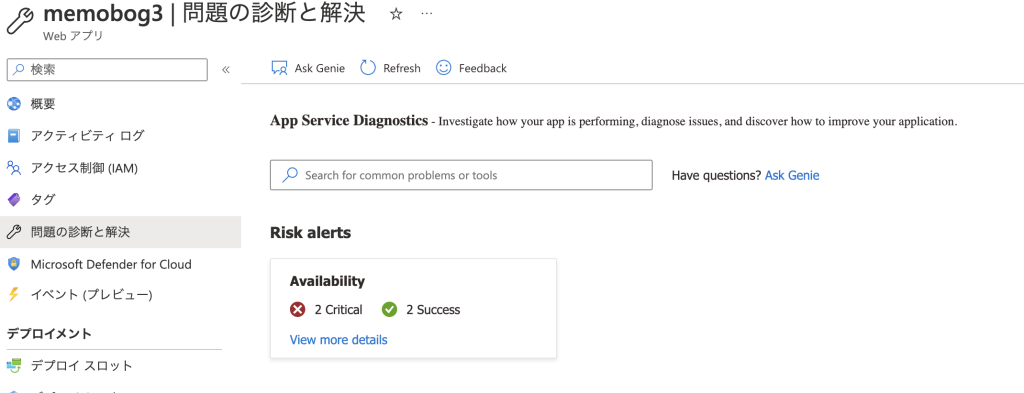Click View more details link
Image resolution: width=1024 pixels, height=393 pixels.
pos(338,340)
